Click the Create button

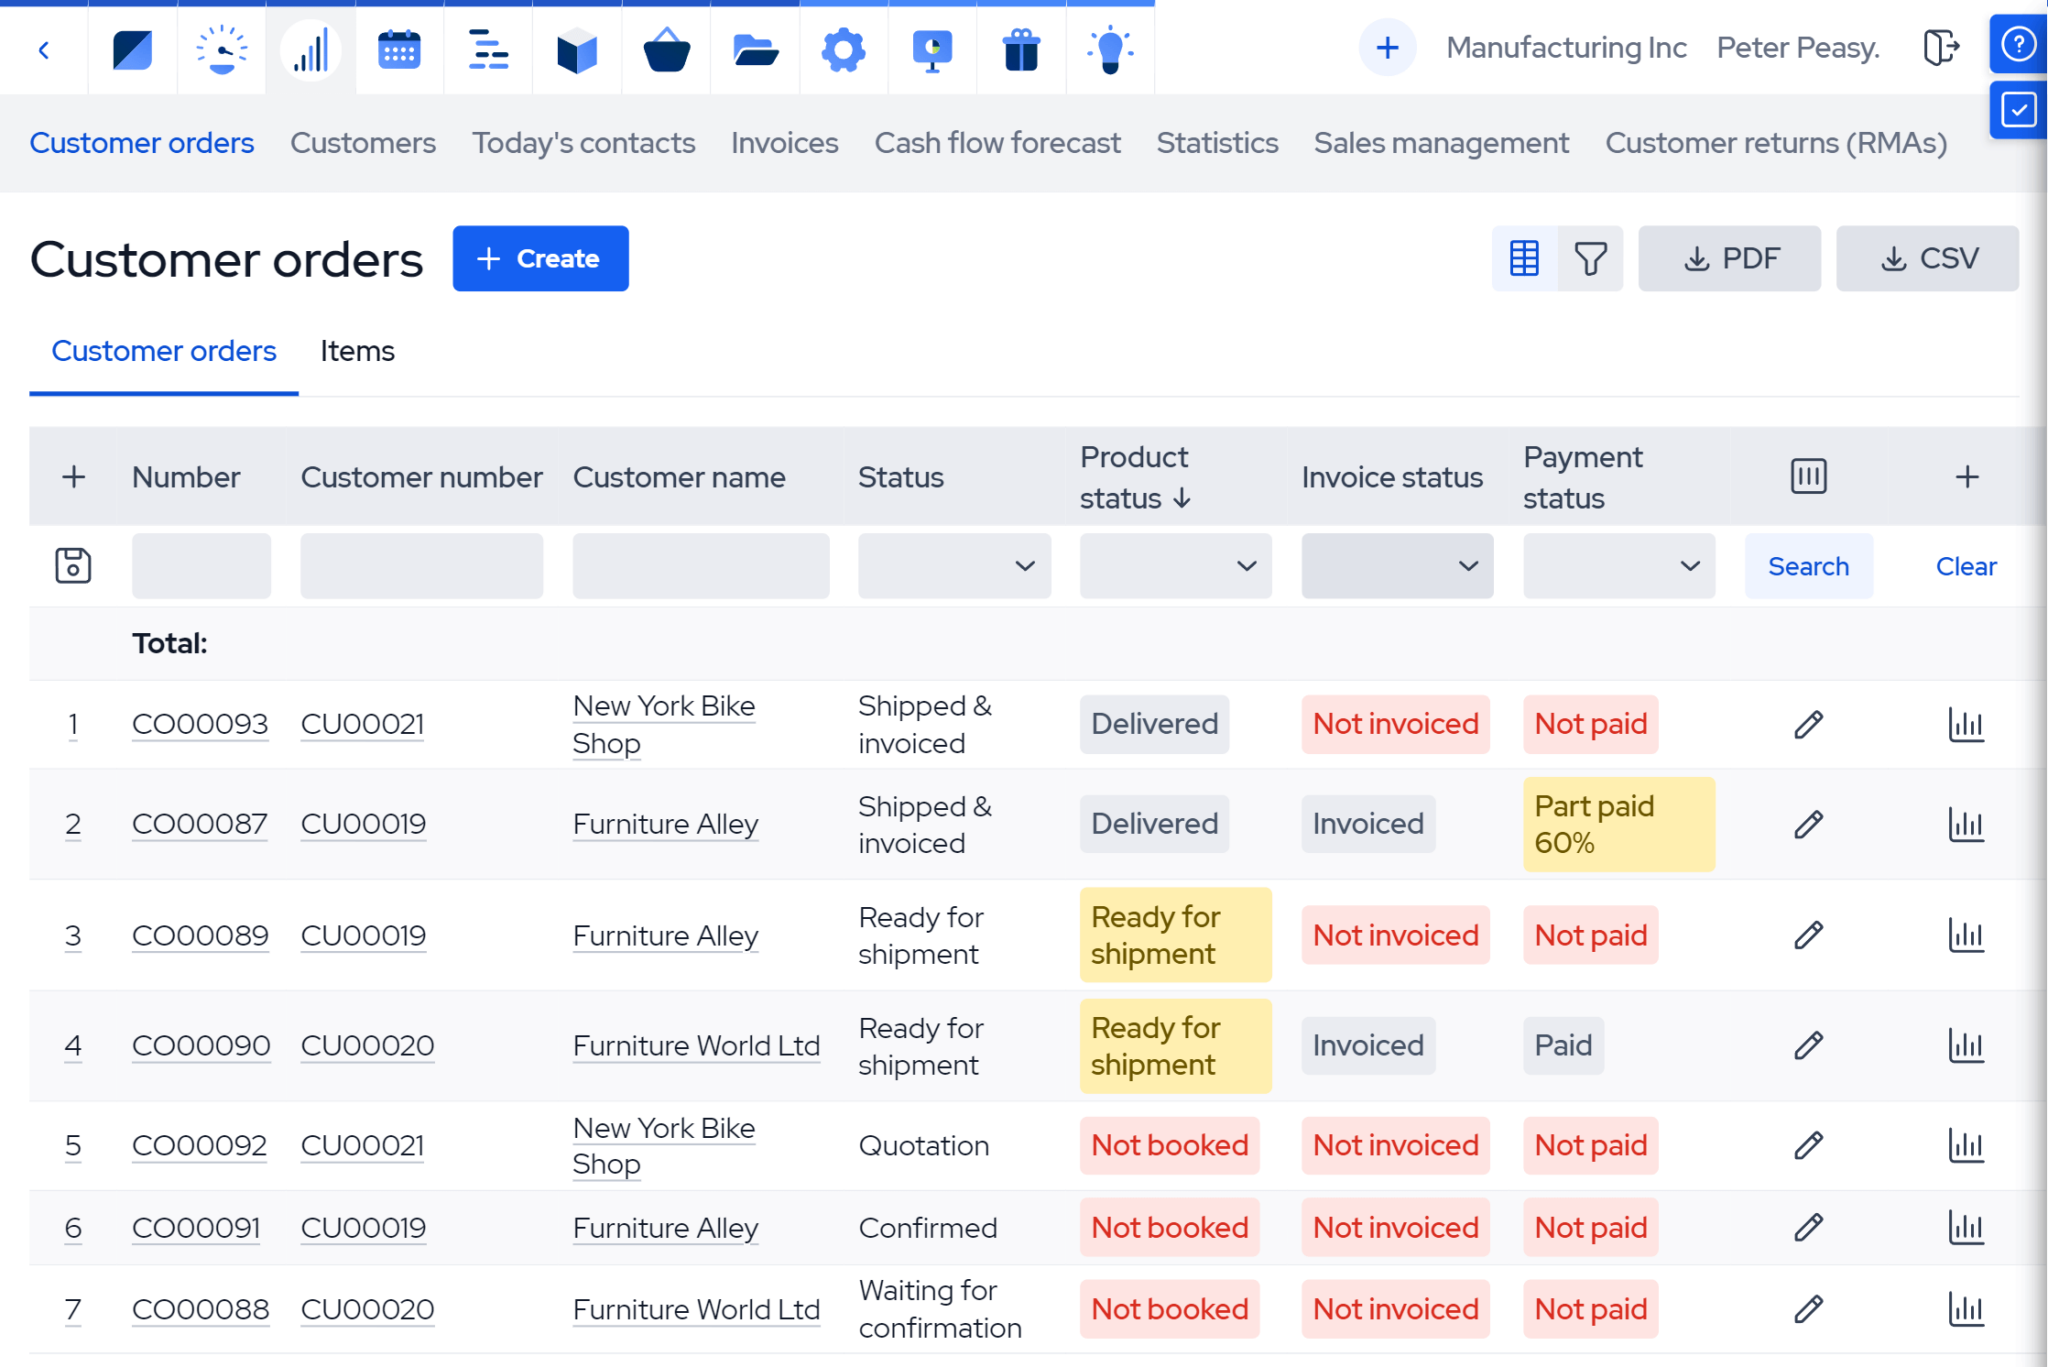540,258
